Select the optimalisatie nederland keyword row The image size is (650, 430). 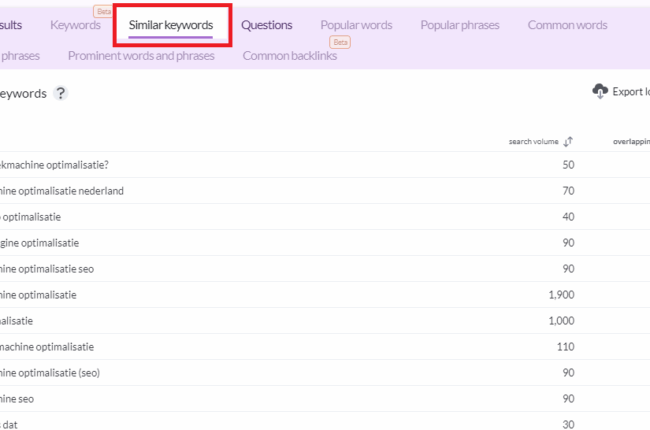pyautogui.click(x=325, y=191)
